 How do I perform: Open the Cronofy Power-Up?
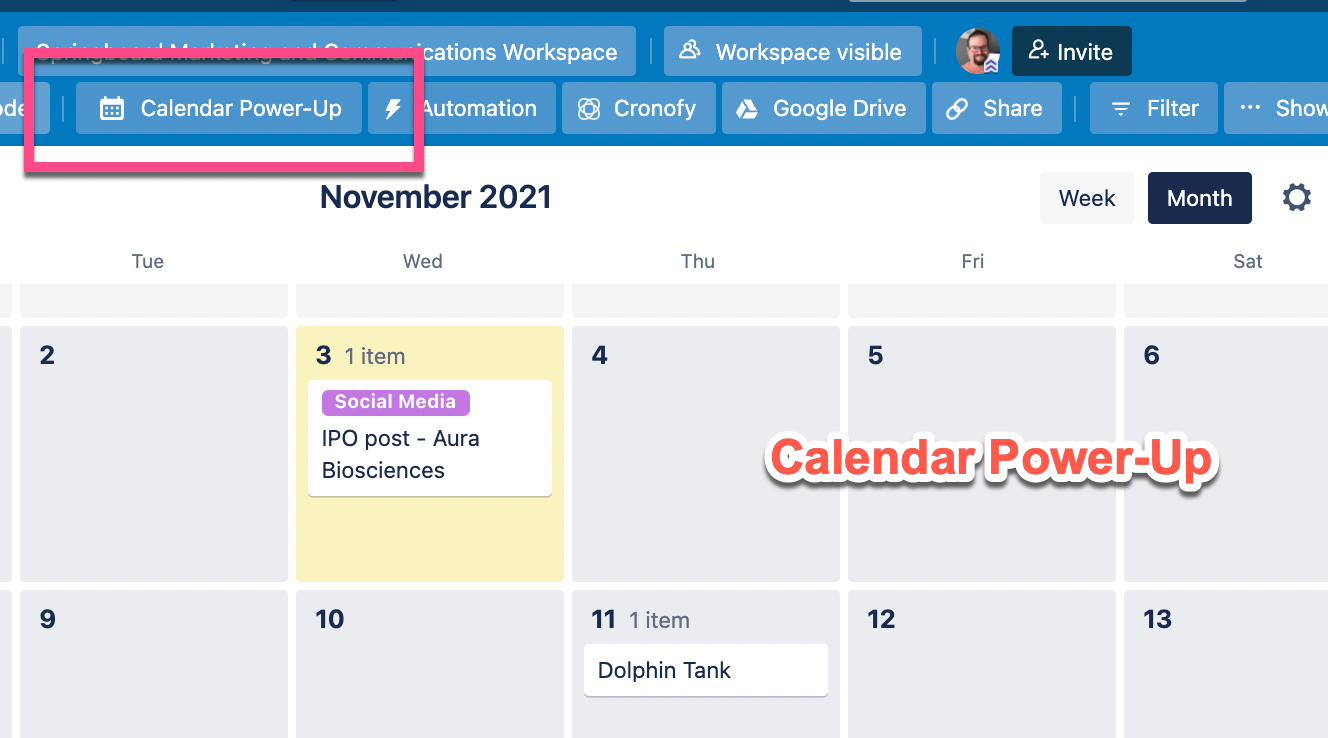pyautogui.click(x=638, y=108)
